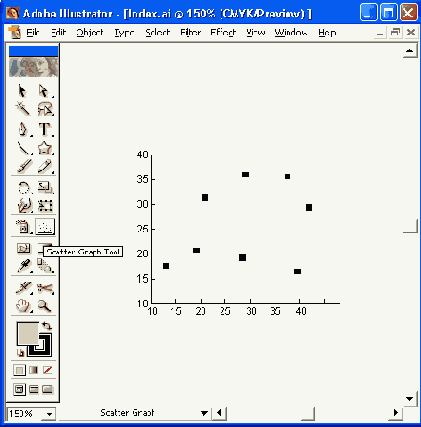
Task: Open the Effect menu
Action: click(x=223, y=32)
